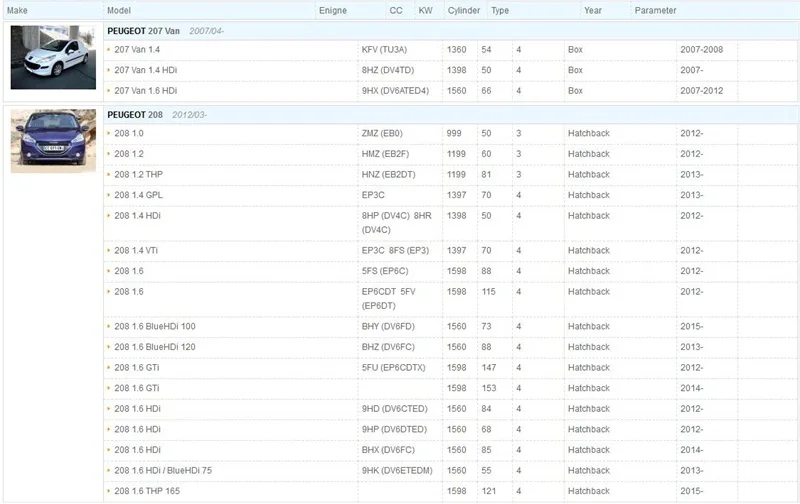Click the 147 kilowatt value

click(x=489, y=367)
